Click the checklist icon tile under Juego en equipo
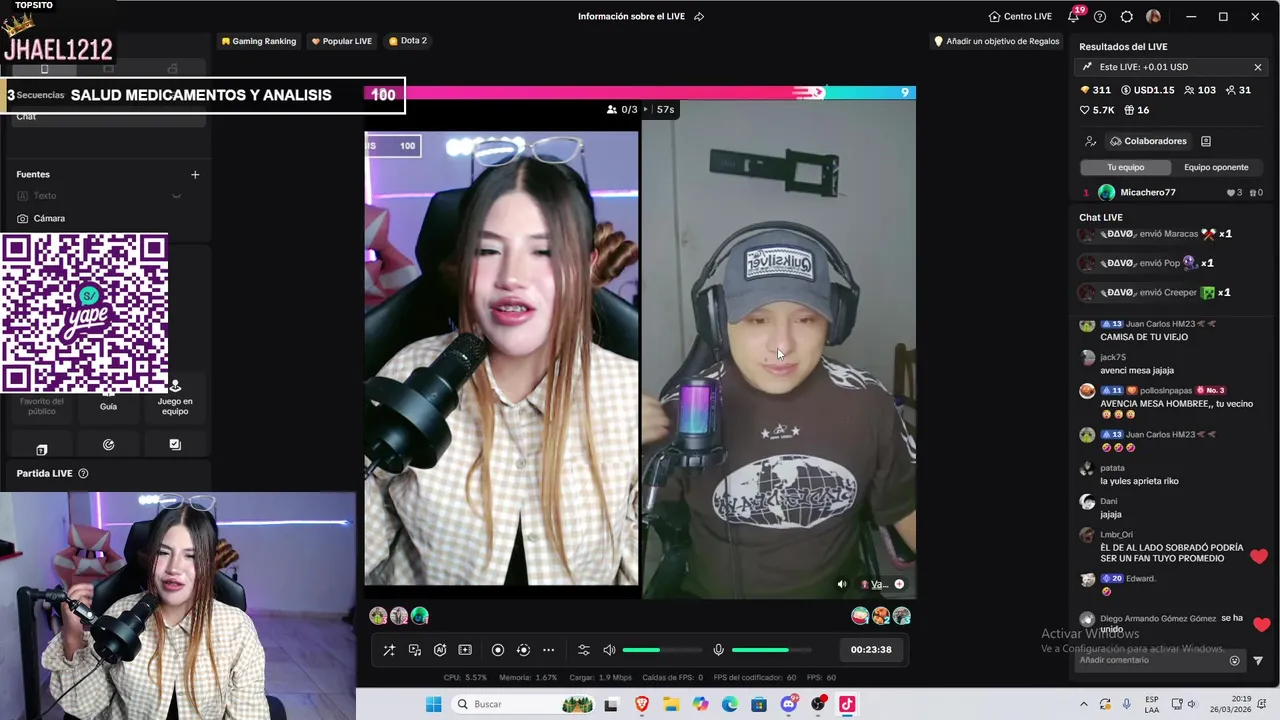The height and width of the screenshot is (720, 1280). click(x=175, y=445)
